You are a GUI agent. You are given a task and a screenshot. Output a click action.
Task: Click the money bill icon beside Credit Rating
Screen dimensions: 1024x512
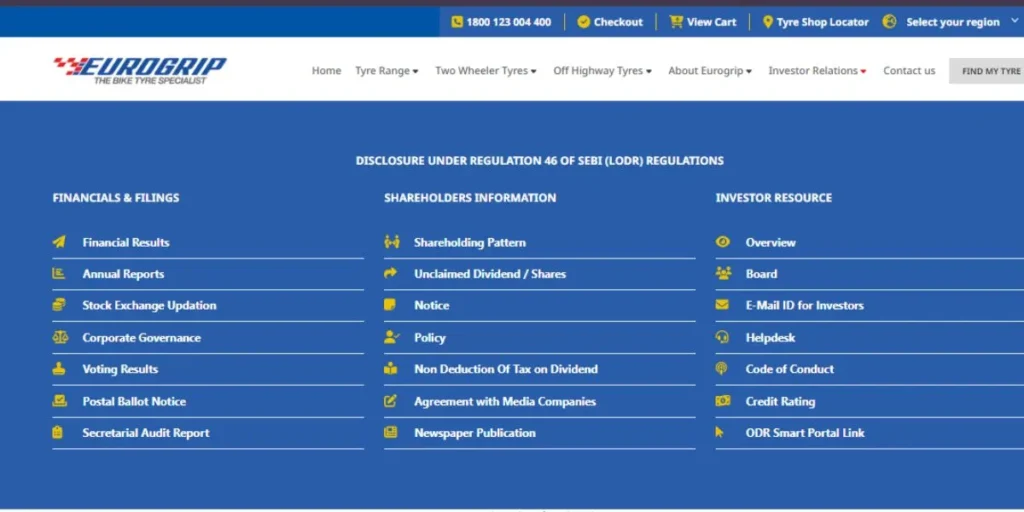[x=723, y=401]
